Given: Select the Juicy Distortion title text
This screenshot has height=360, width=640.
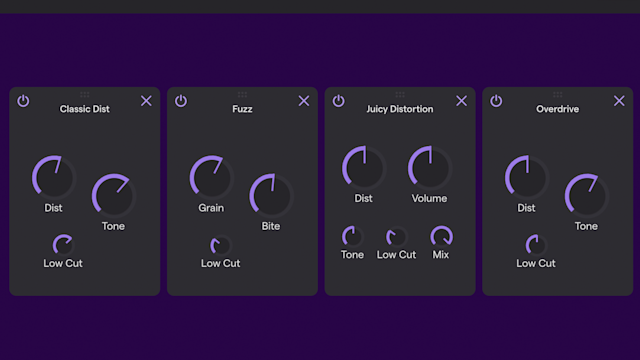Looking at the screenshot, I should [400, 109].
